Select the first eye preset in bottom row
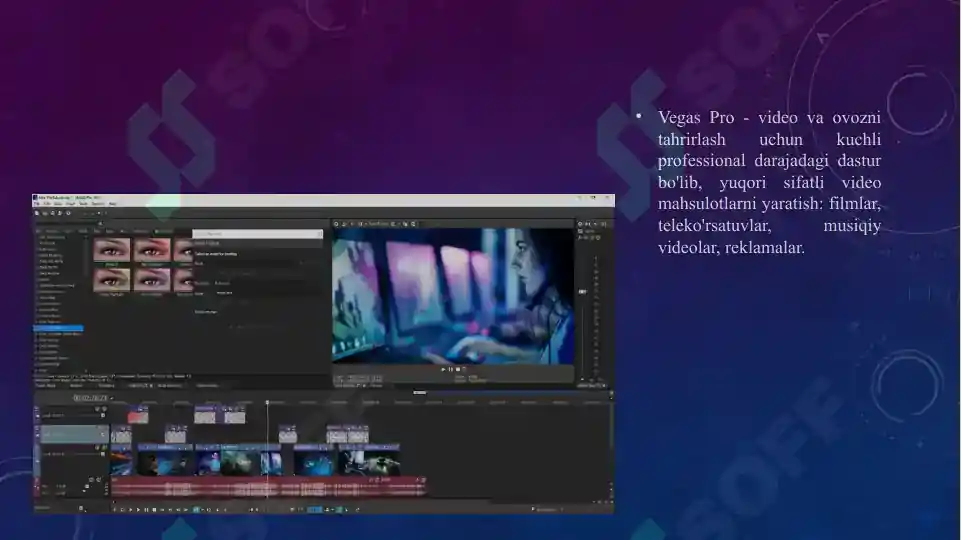The height and width of the screenshot is (540, 961). pos(112,280)
